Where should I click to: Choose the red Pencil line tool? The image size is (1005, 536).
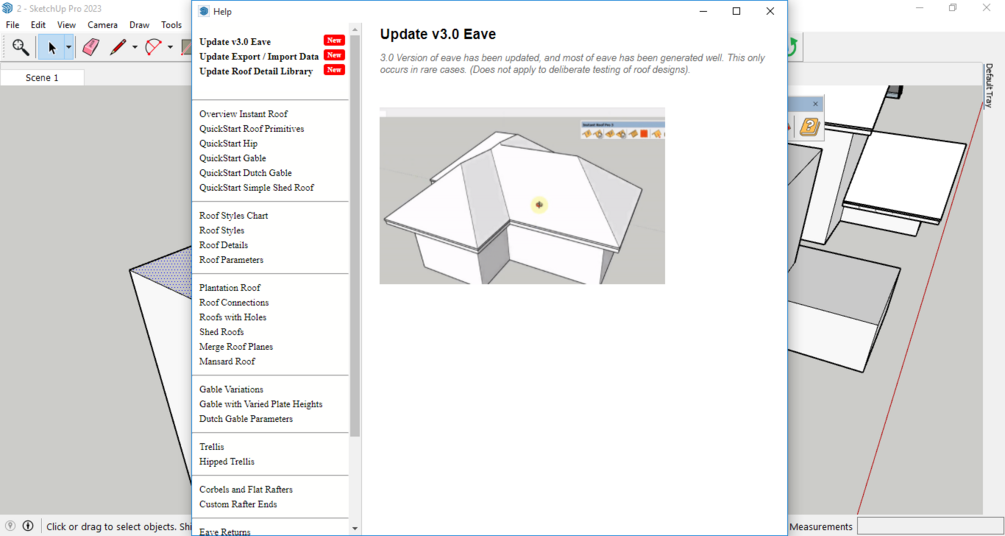(118, 47)
